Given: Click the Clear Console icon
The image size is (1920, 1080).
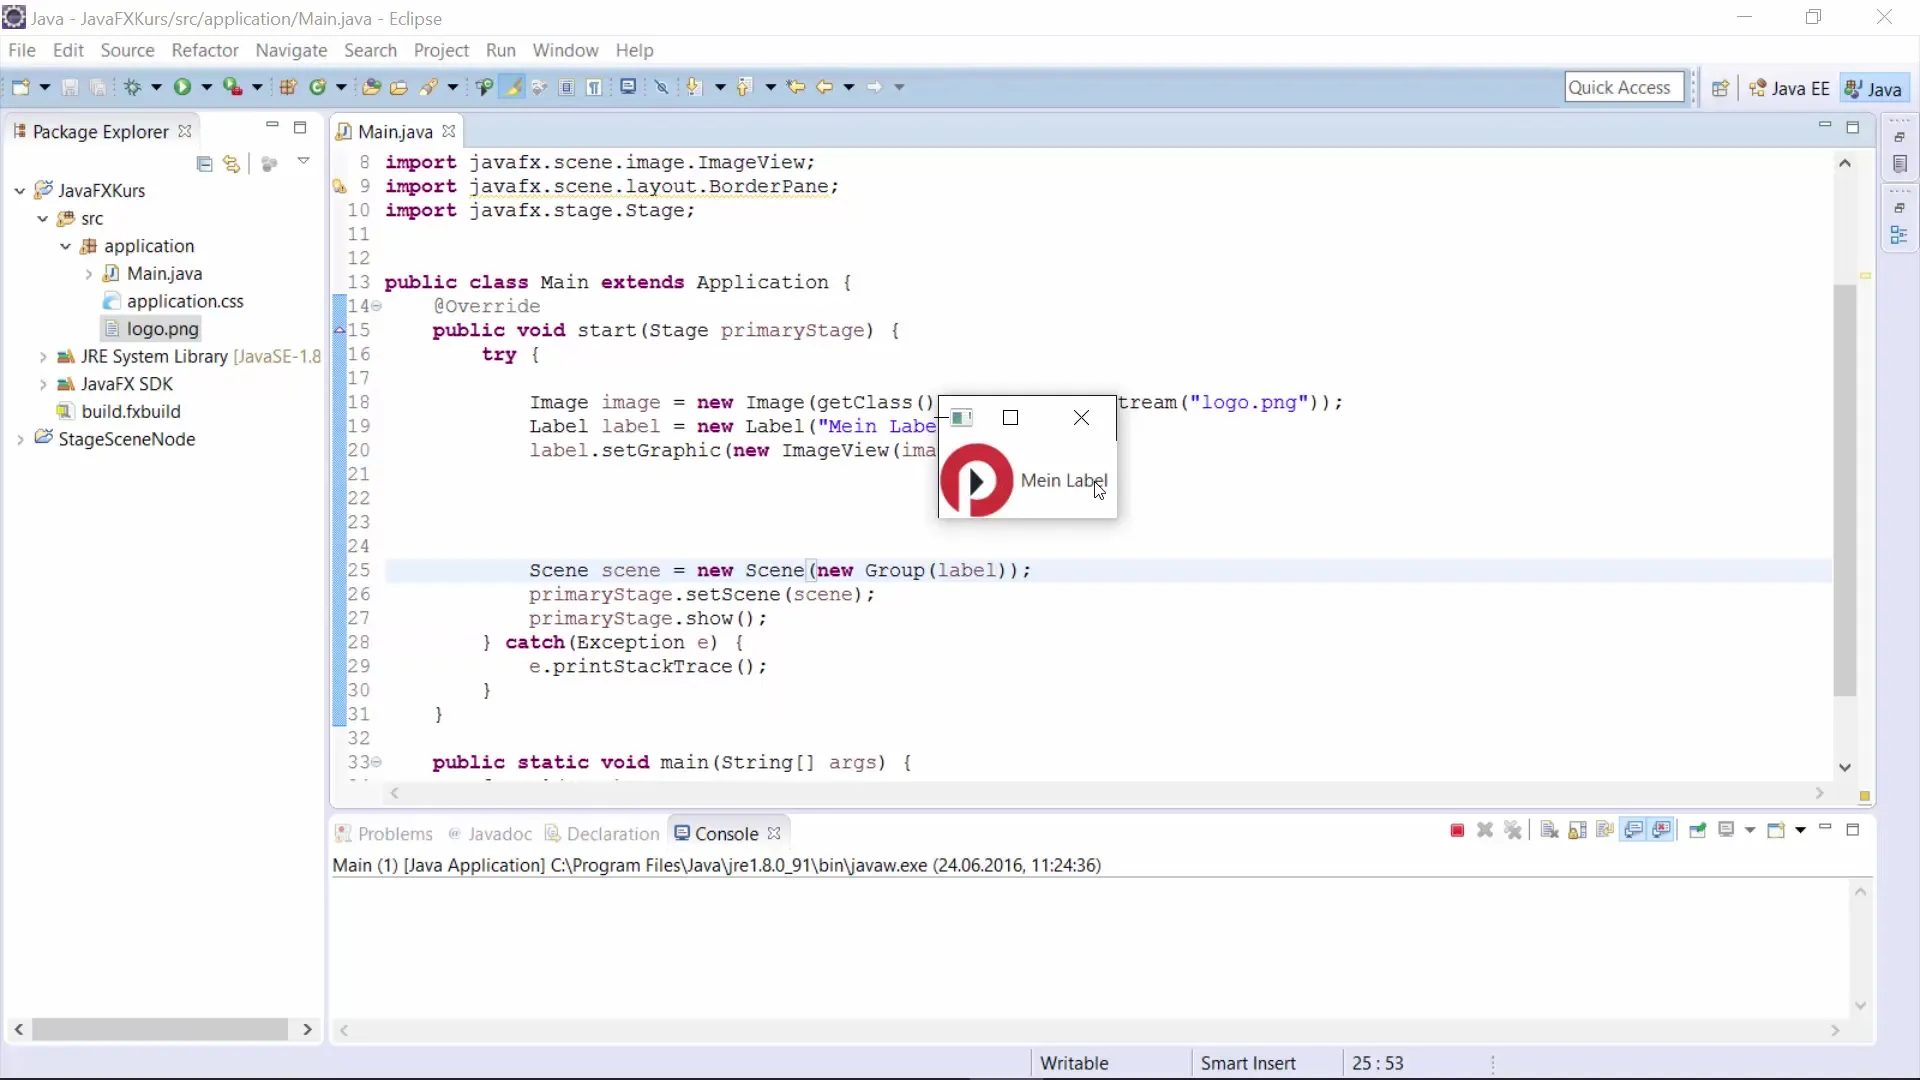Looking at the screenshot, I should point(1549,830).
